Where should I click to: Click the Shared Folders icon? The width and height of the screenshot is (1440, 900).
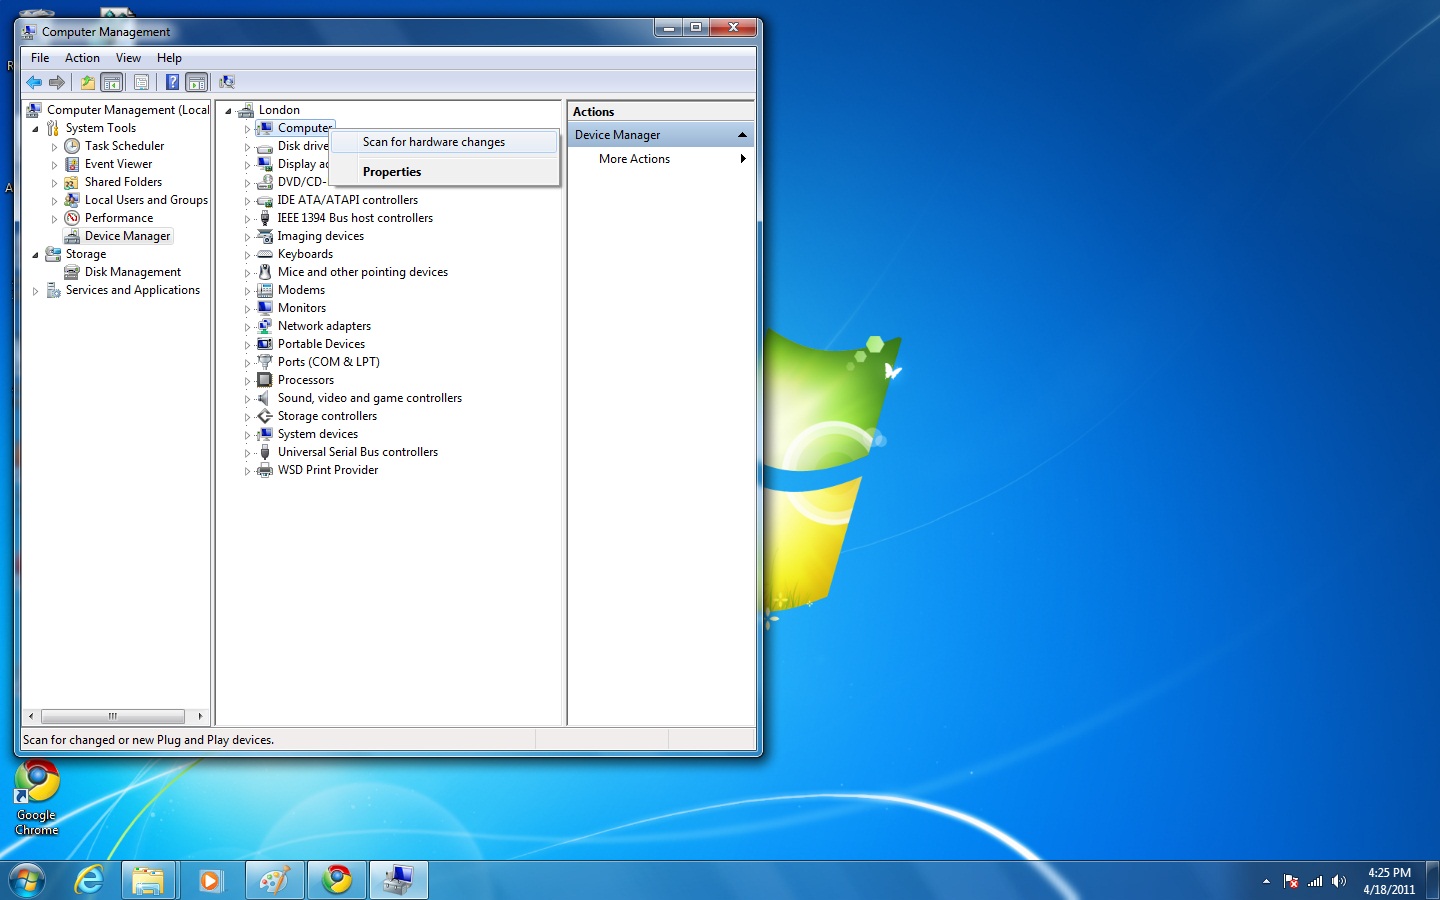tap(72, 182)
